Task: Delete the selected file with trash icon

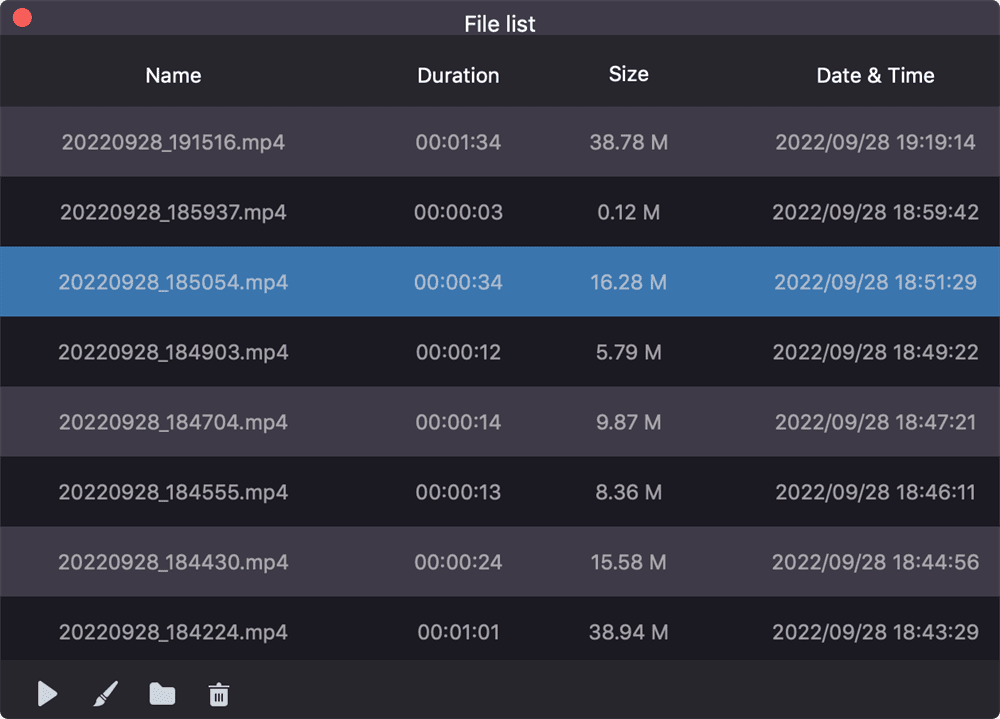Action: pyautogui.click(x=219, y=693)
